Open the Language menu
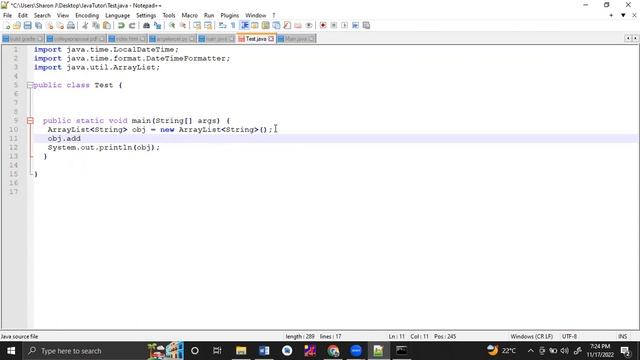Viewport: 640px width, 360px height. tap(118, 16)
